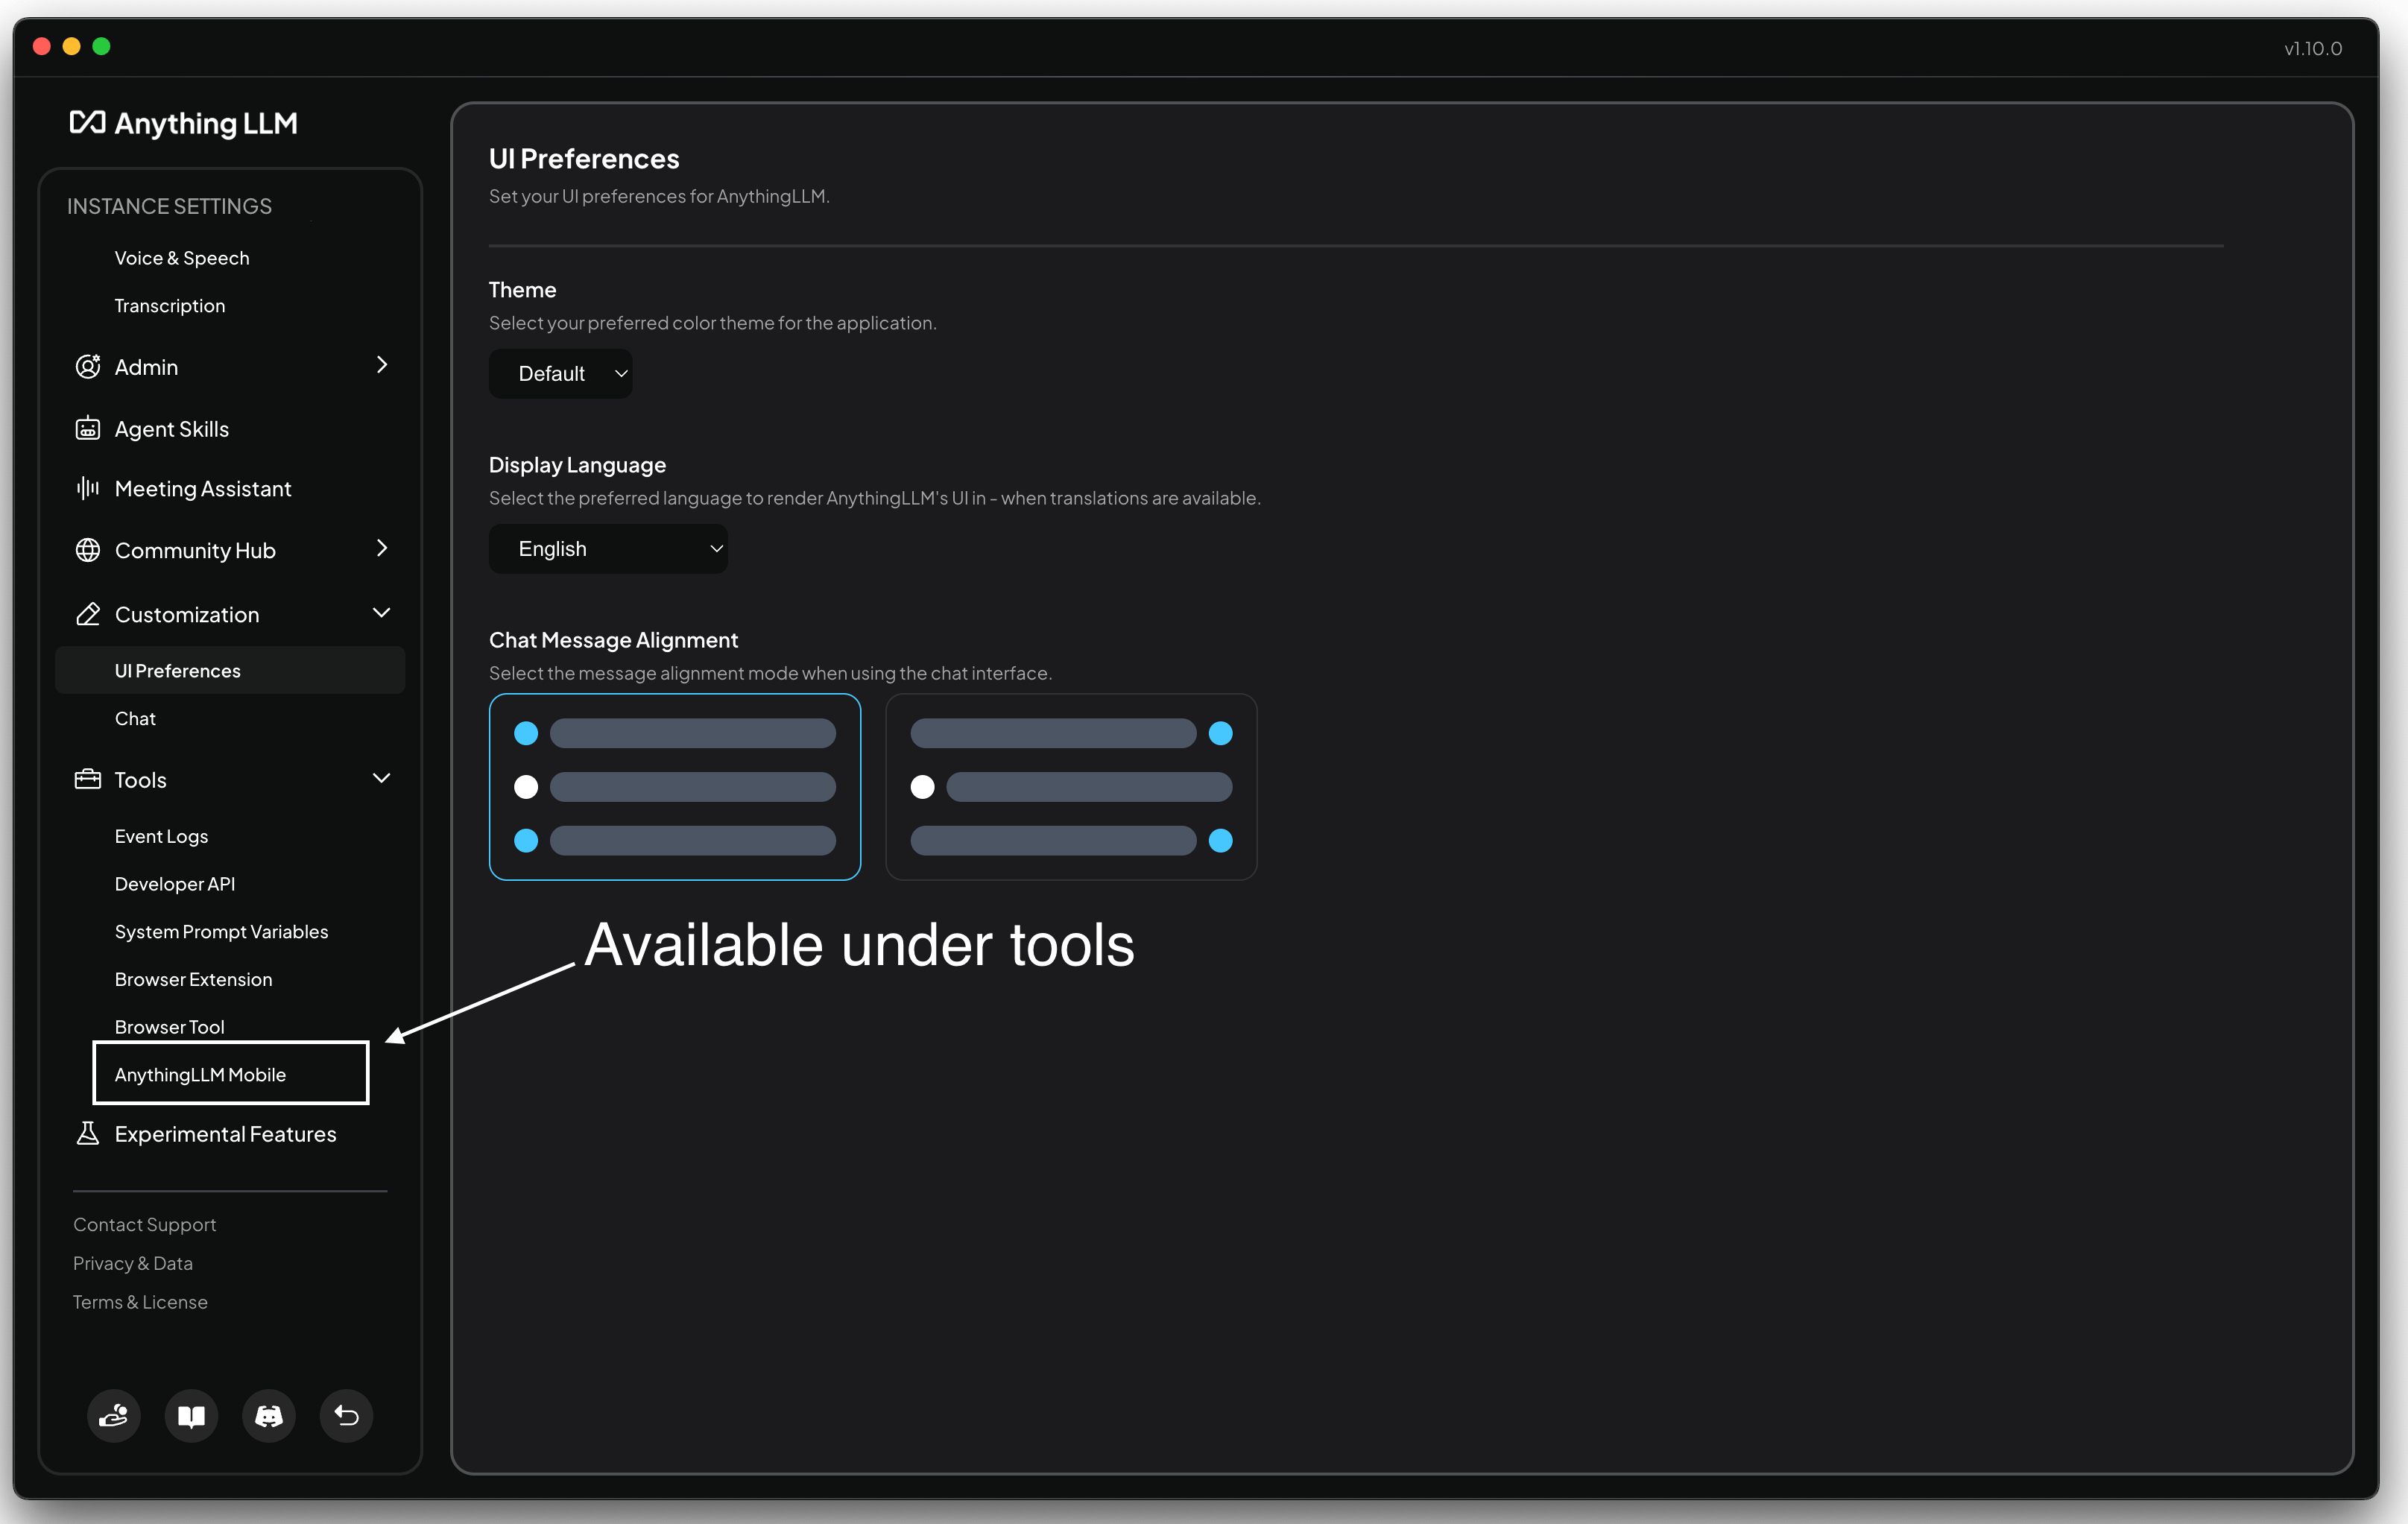Open AnythingLLM Mobile under Tools
This screenshot has height=1524, width=2408.
tap(200, 1074)
